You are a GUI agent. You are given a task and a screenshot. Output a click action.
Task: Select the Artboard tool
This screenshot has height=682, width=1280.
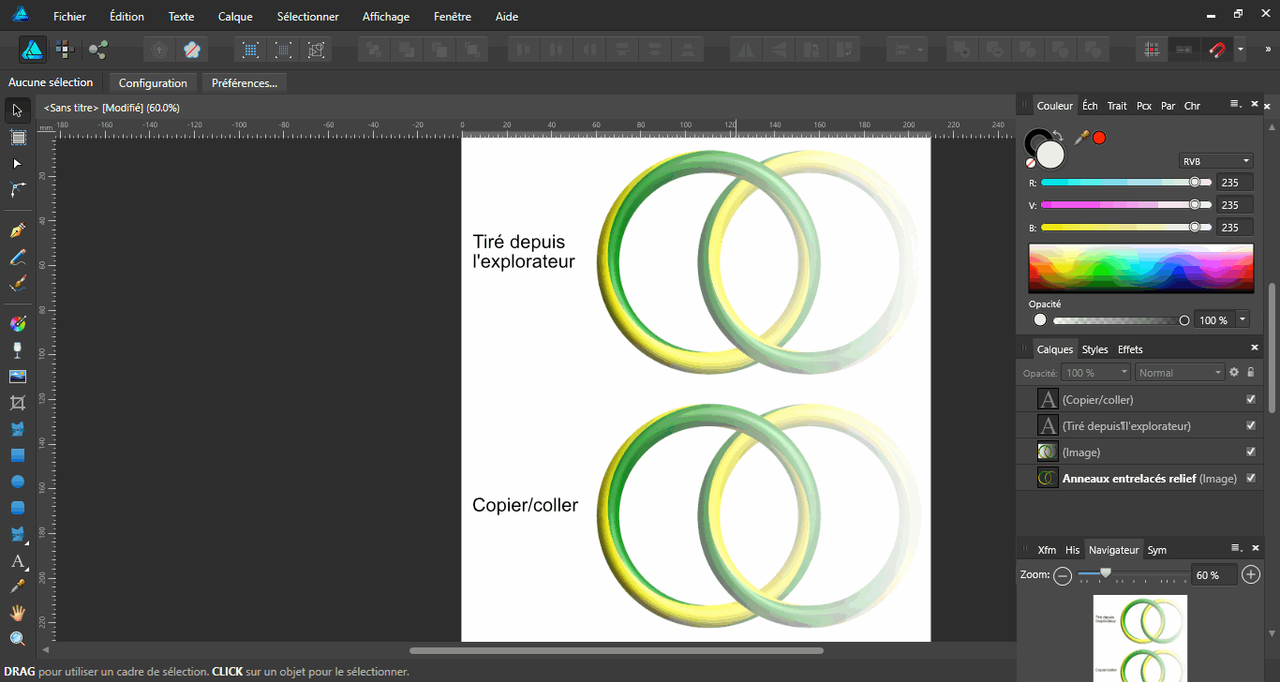tap(17, 137)
